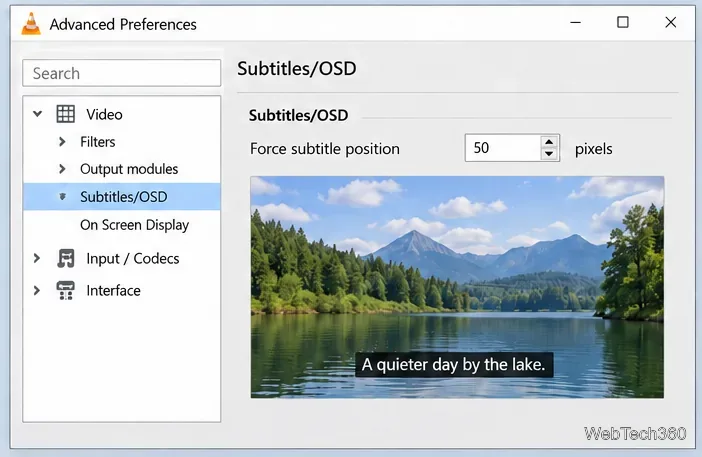Increase the subtitle position value
Image resolution: width=702 pixels, height=457 pixels.
click(x=549, y=141)
